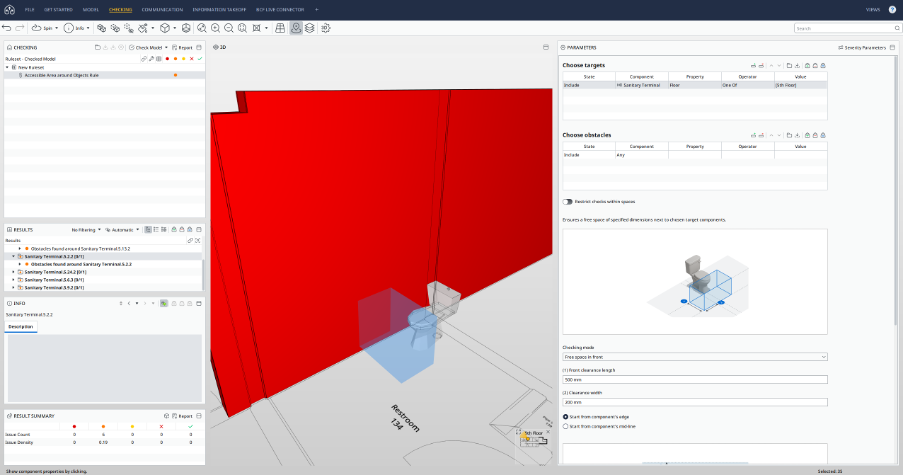Click the Front clearance length input field
904x476 pixels.
click(x=695, y=380)
